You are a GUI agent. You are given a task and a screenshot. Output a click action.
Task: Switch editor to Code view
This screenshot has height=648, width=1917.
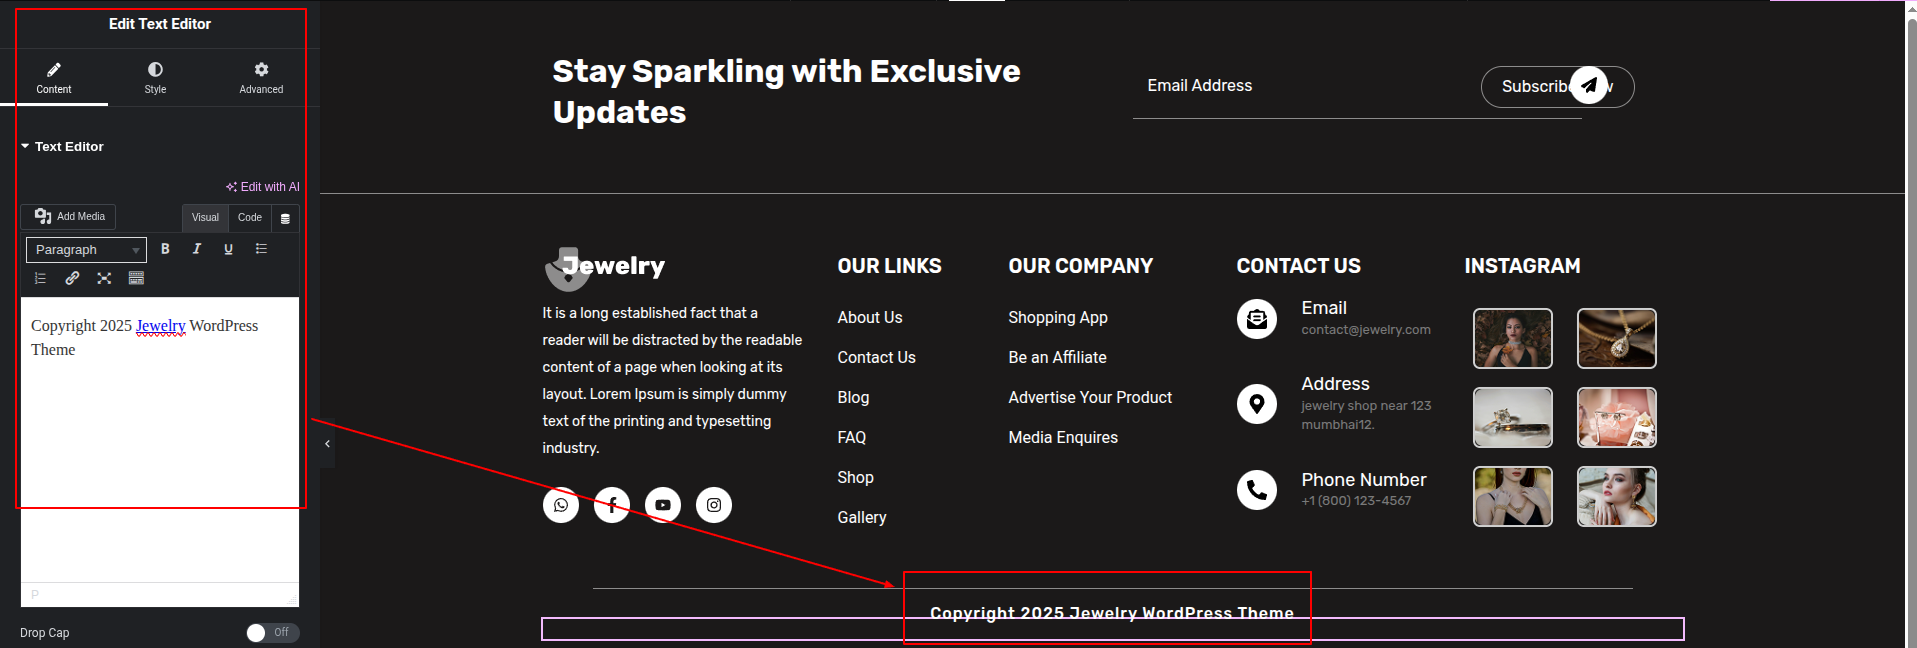250,217
